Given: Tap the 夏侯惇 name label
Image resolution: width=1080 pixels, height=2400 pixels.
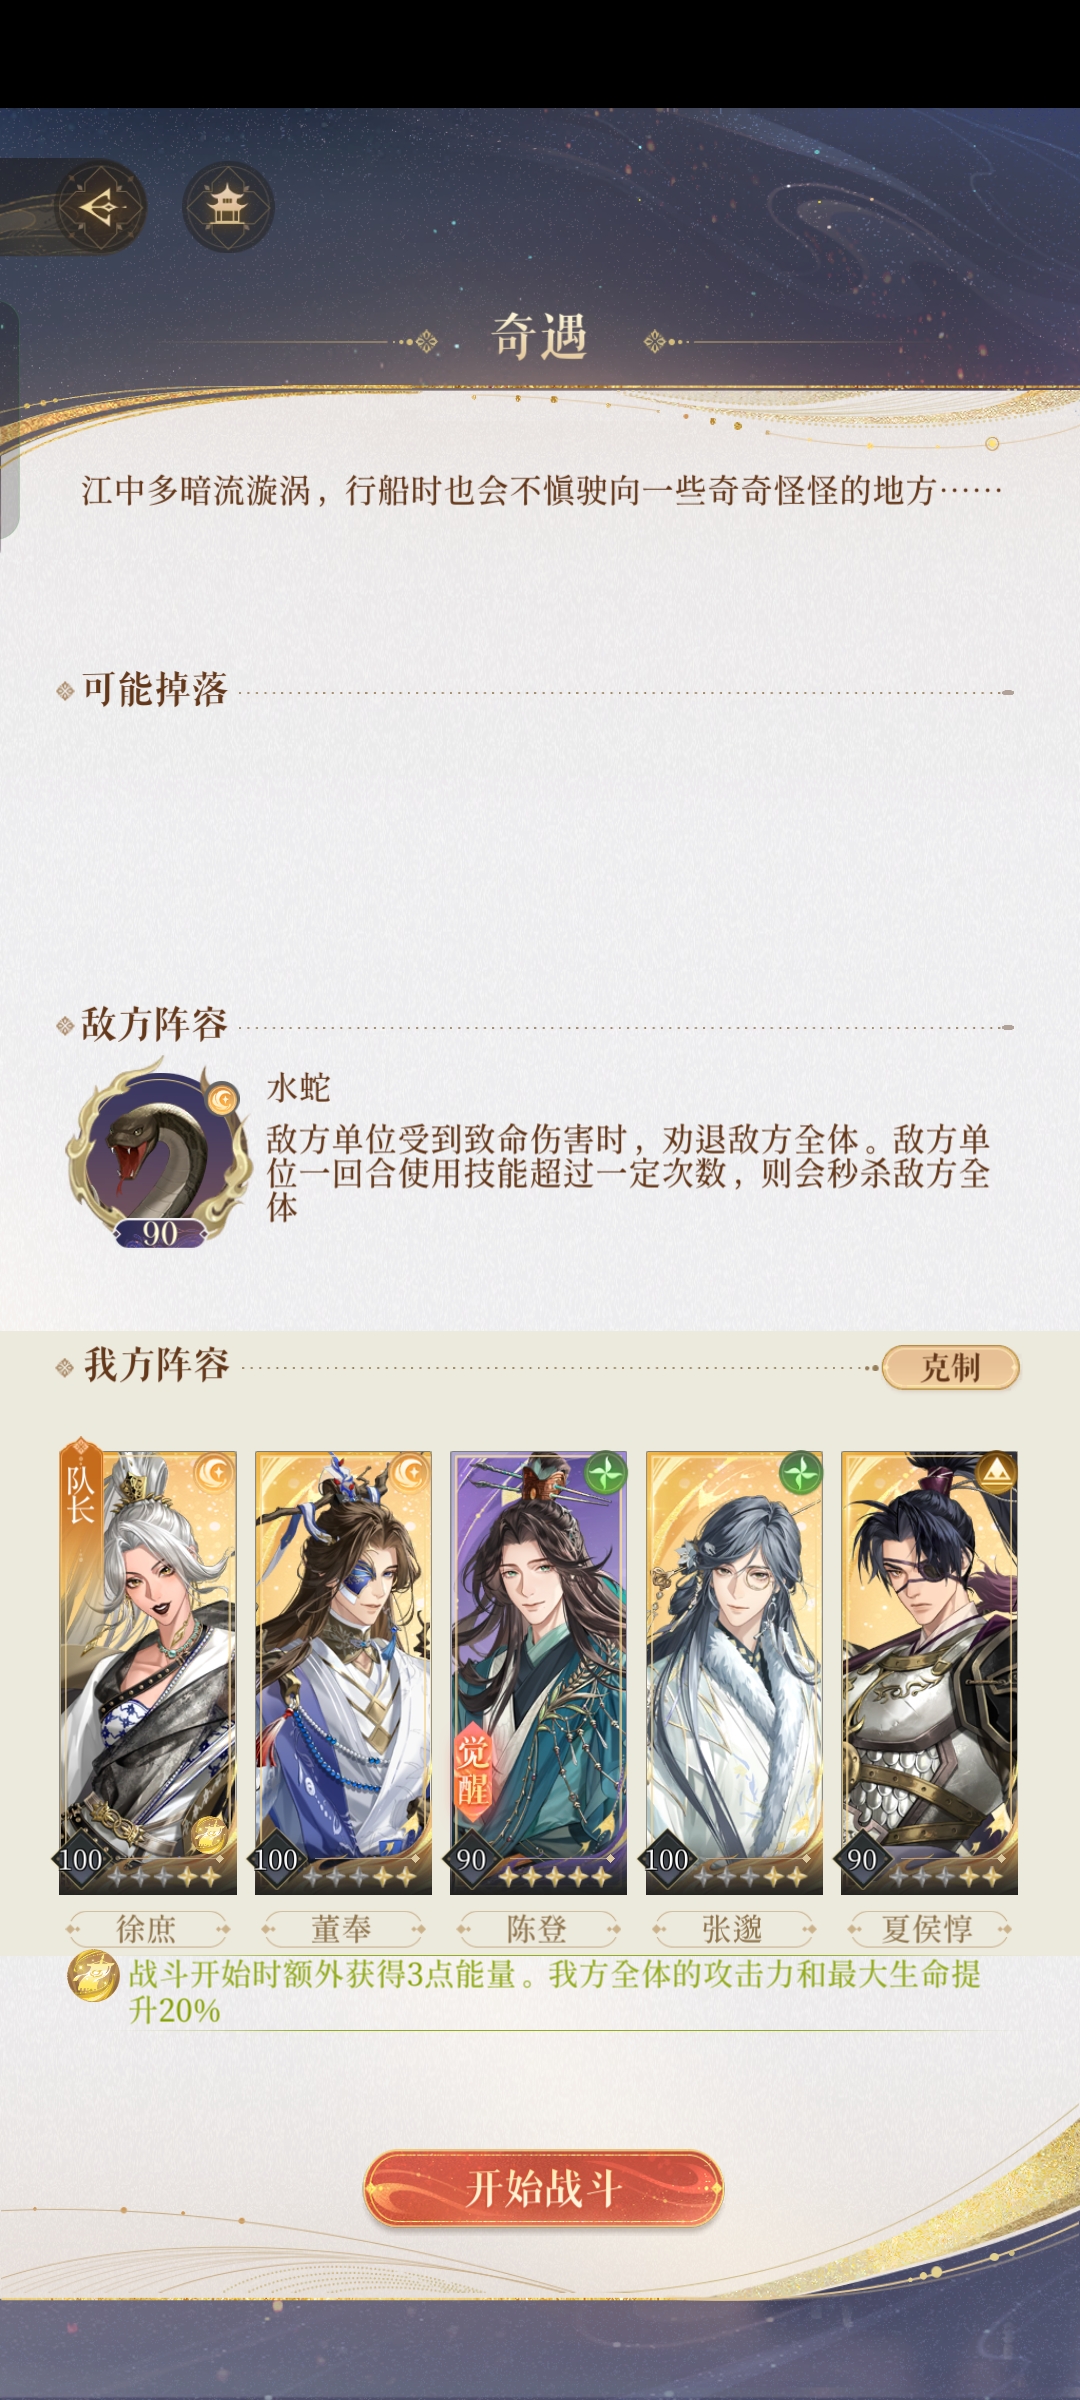Looking at the screenshot, I should (x=928, y=1928).
